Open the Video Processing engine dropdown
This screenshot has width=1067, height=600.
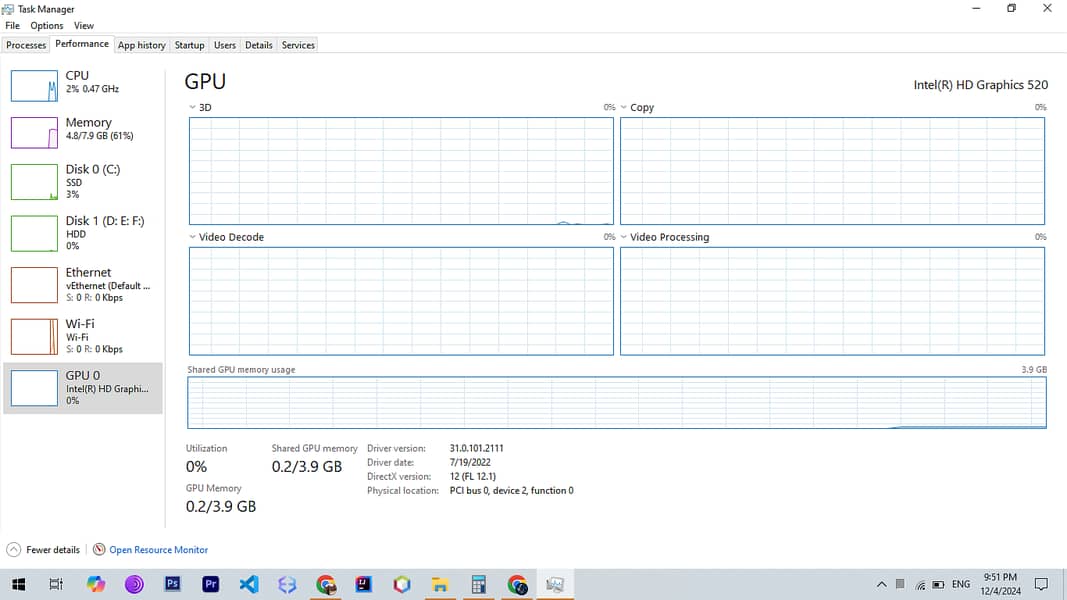pos(624,237)
